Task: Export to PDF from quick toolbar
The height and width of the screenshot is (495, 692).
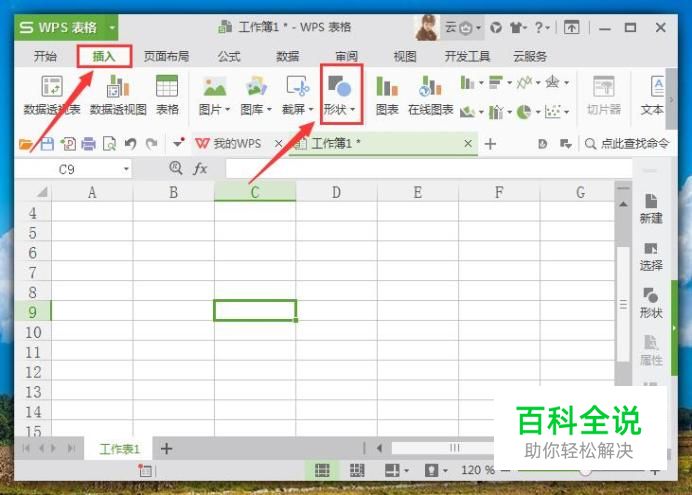Action: pos(68,144)
